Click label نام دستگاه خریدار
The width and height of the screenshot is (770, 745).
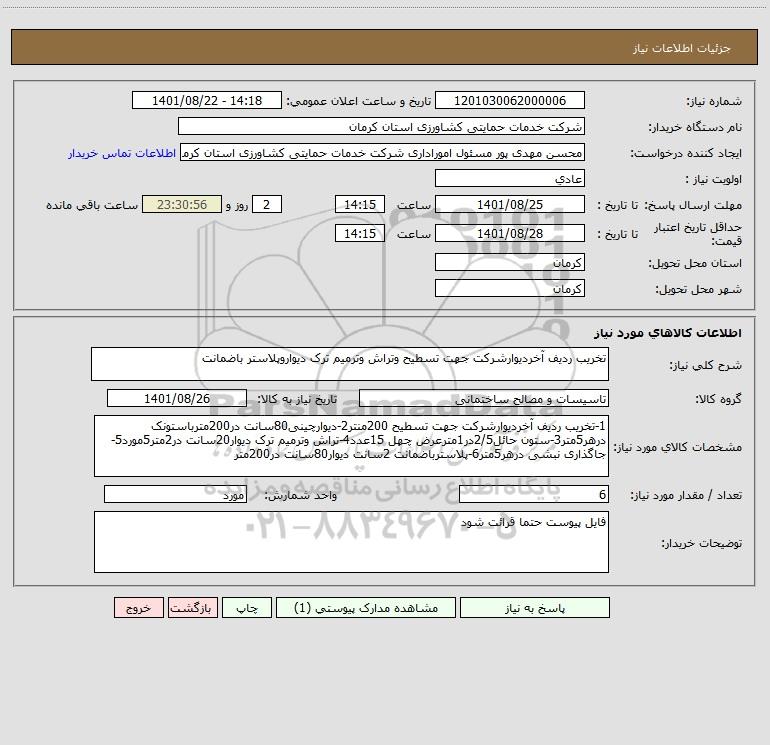pos(695,127)
